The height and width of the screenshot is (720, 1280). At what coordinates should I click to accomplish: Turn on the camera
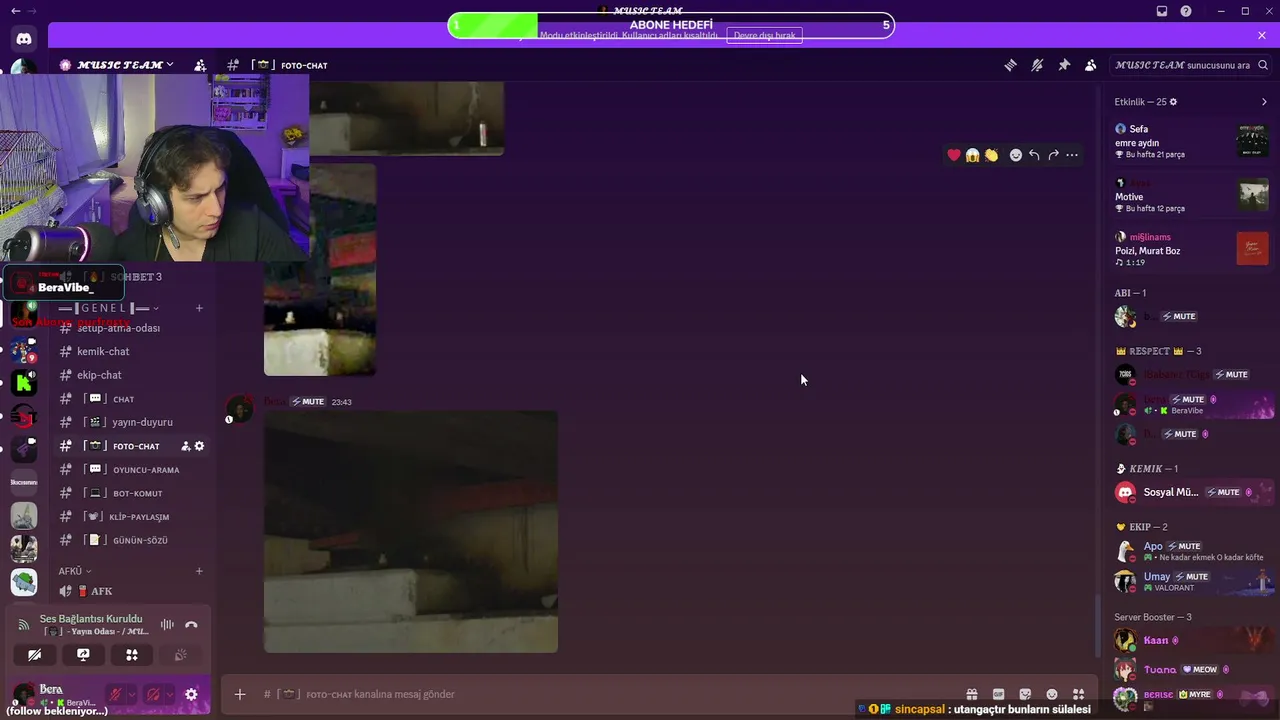(x=34, y=655)
